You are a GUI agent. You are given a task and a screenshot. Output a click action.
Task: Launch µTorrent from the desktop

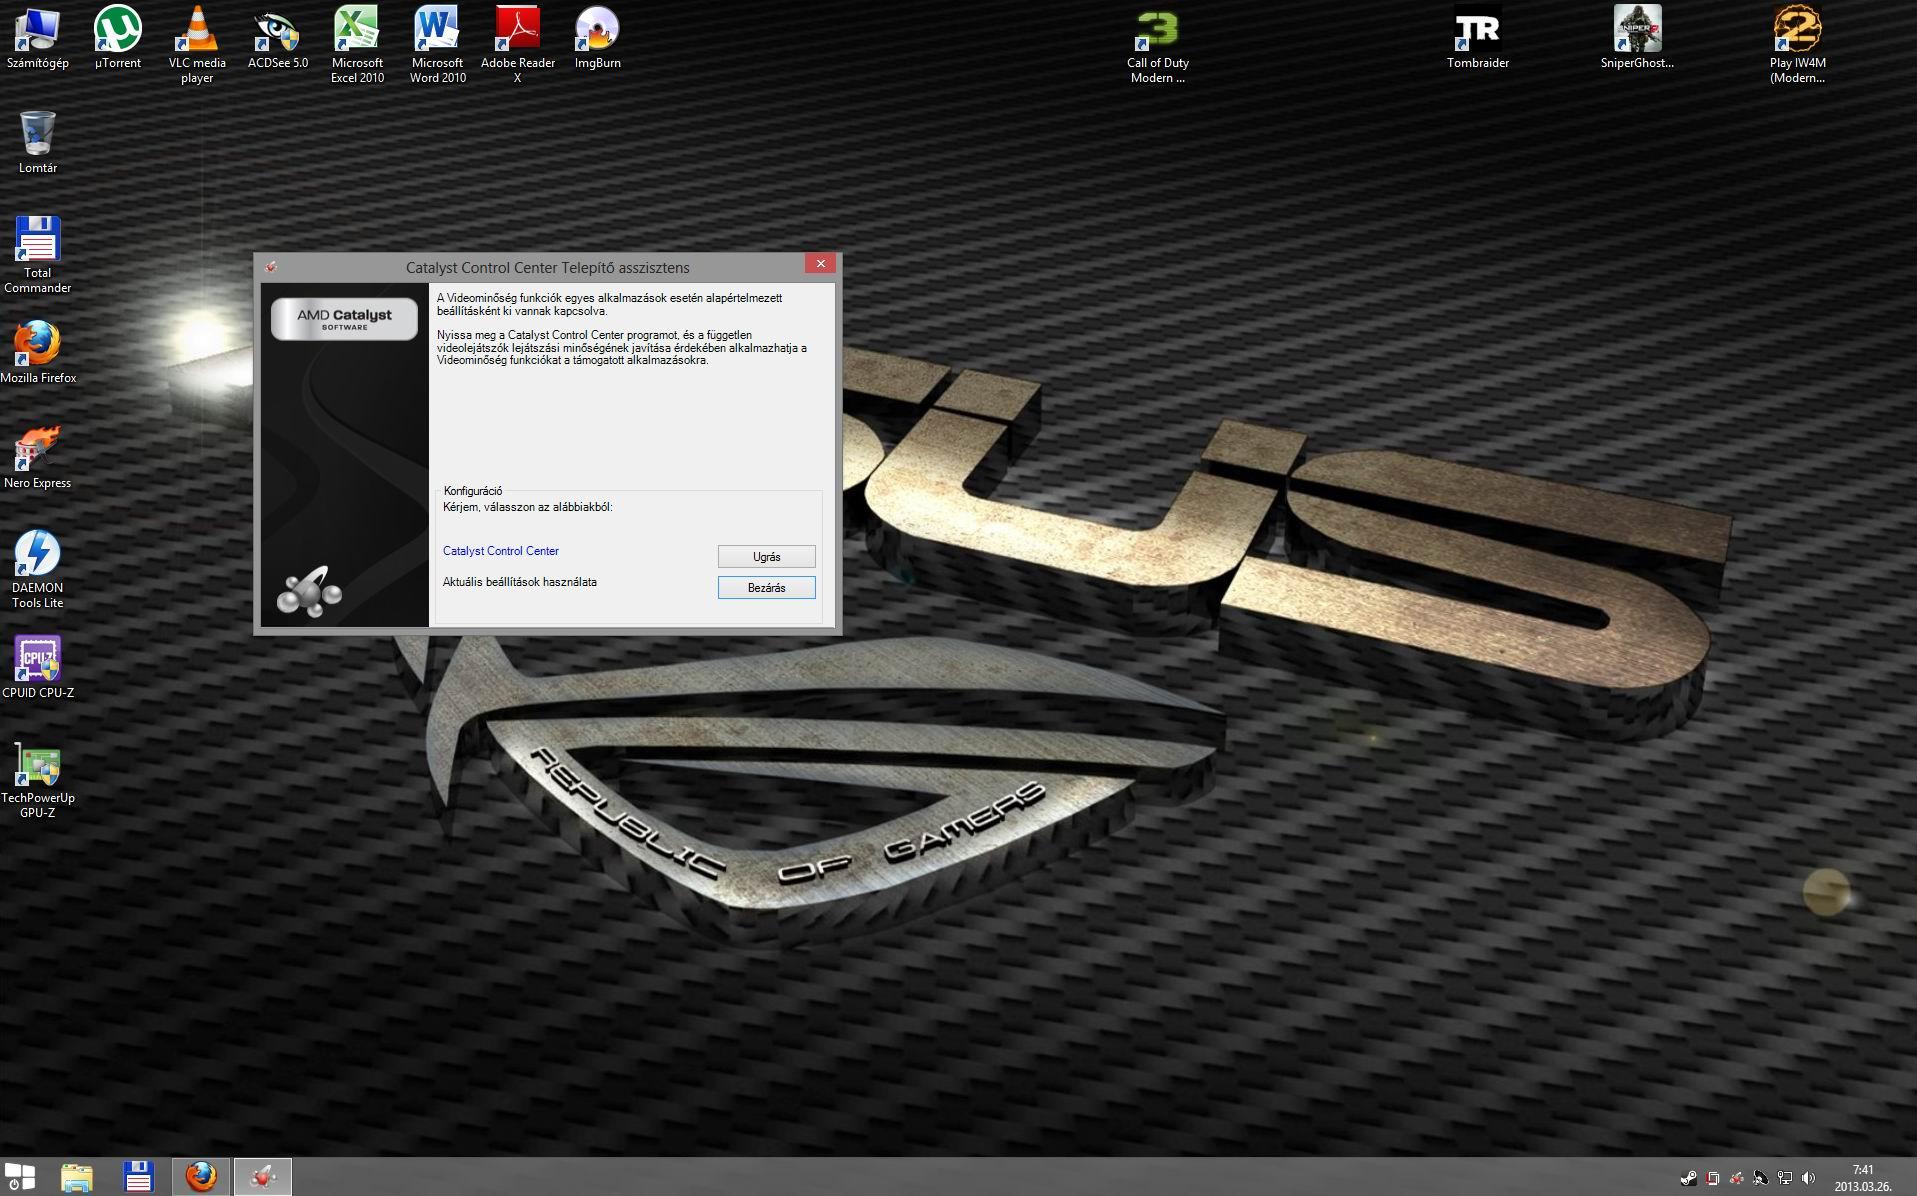pos(118,40)
